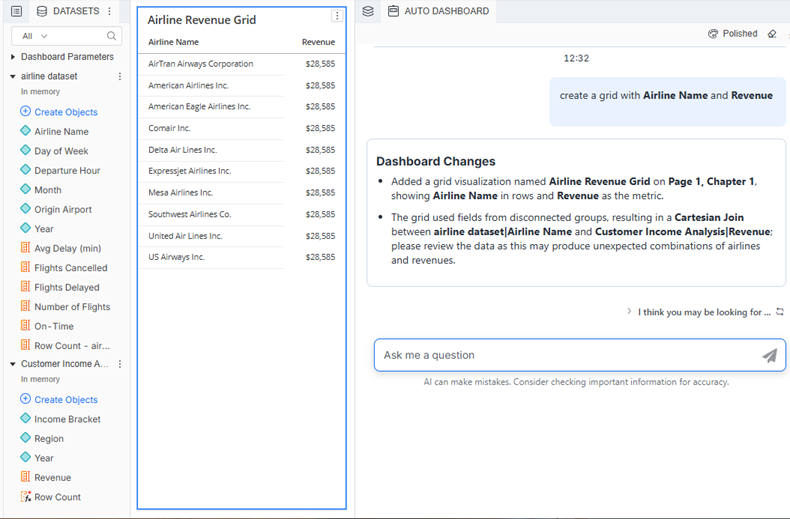
Task: Click Create Objects under airline dataset
Action: (x=65, y=112)
